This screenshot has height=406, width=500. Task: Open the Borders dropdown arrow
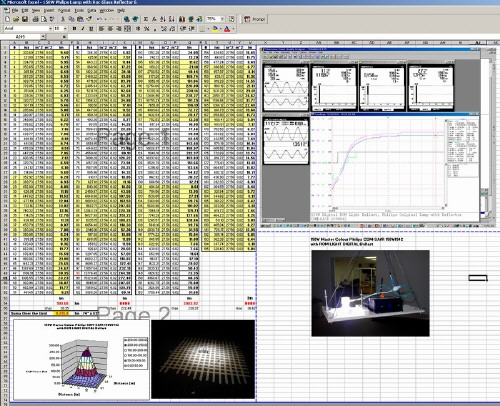(208, 29)
